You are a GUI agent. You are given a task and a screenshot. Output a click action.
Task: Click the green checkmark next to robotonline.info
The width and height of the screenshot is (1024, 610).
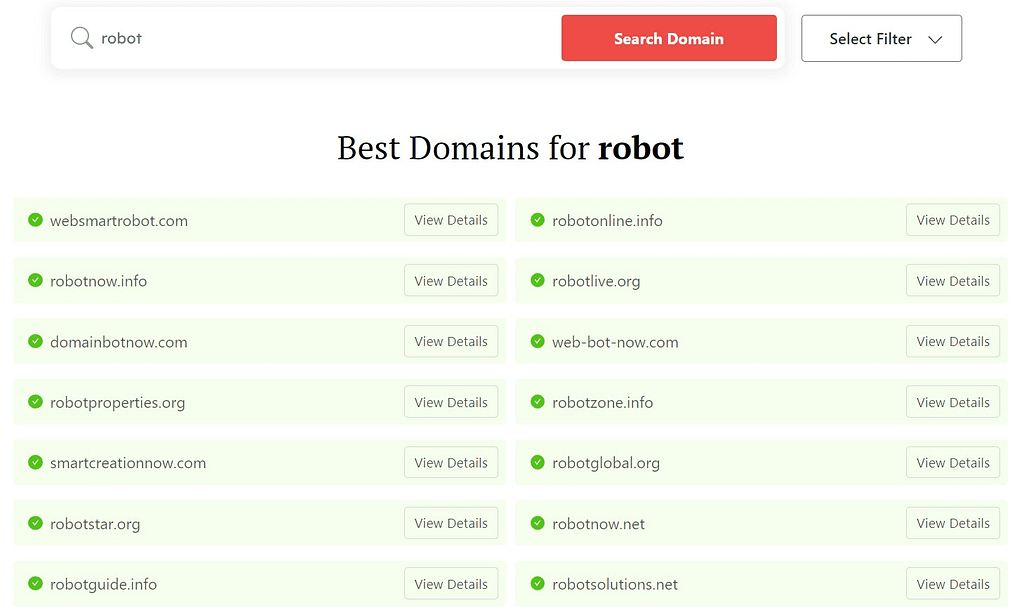538,220
